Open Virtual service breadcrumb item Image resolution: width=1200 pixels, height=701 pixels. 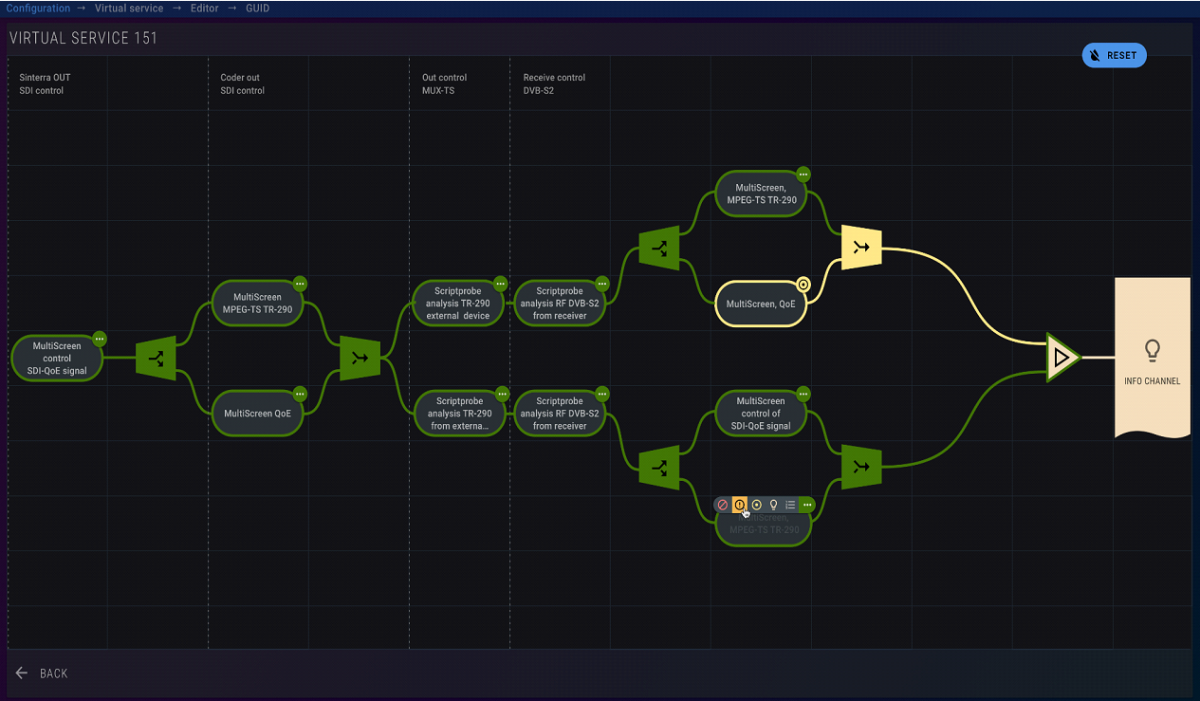point(129,8)
